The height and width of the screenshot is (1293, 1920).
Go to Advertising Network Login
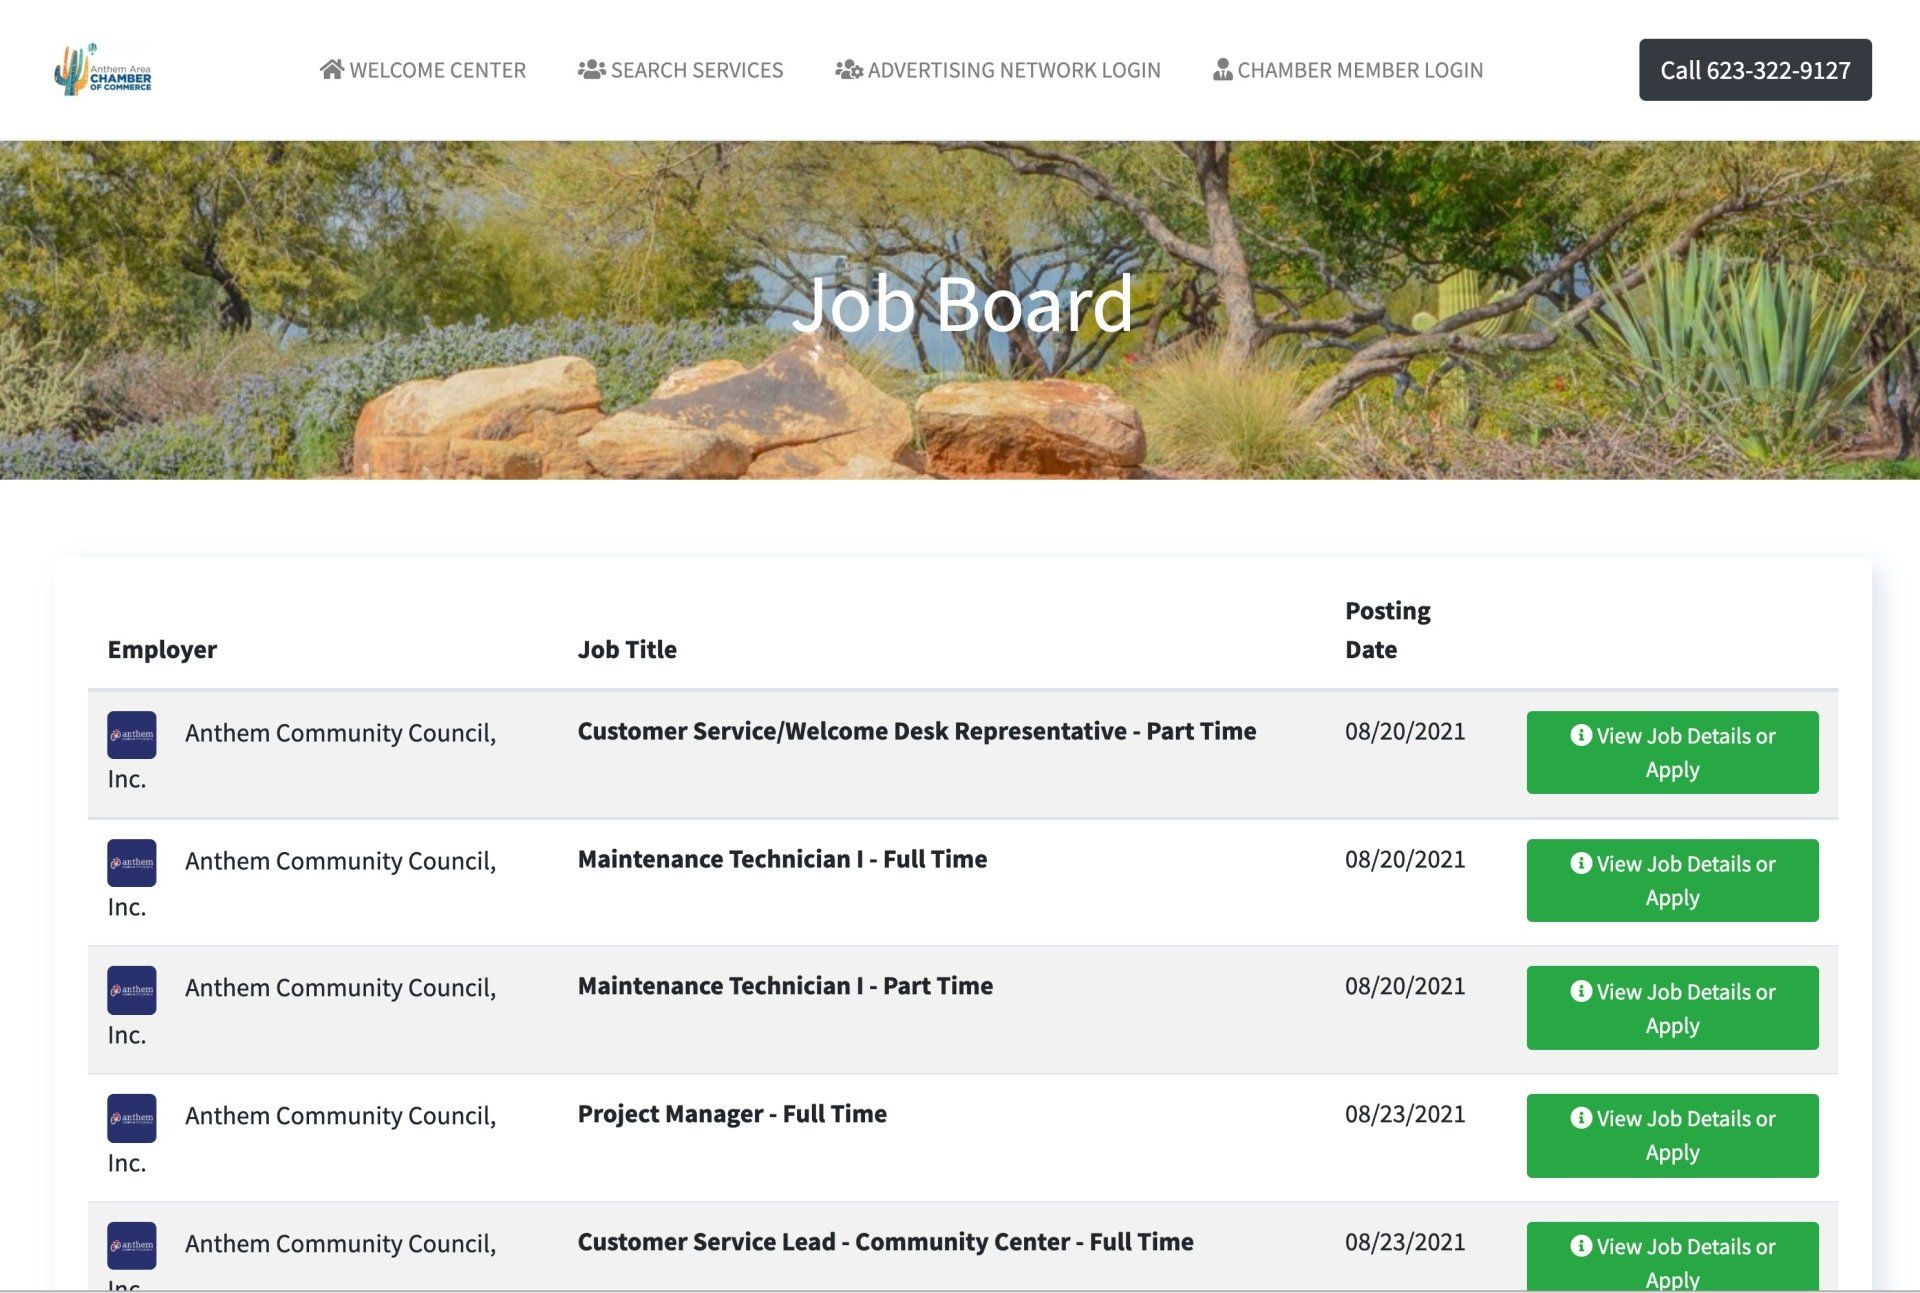pyautogui.click(x=1014, y=70)
